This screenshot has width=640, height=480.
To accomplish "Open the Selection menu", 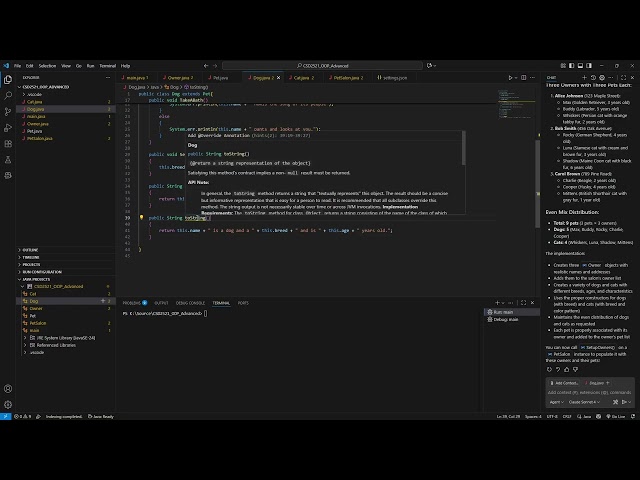I will coord(47,66).
